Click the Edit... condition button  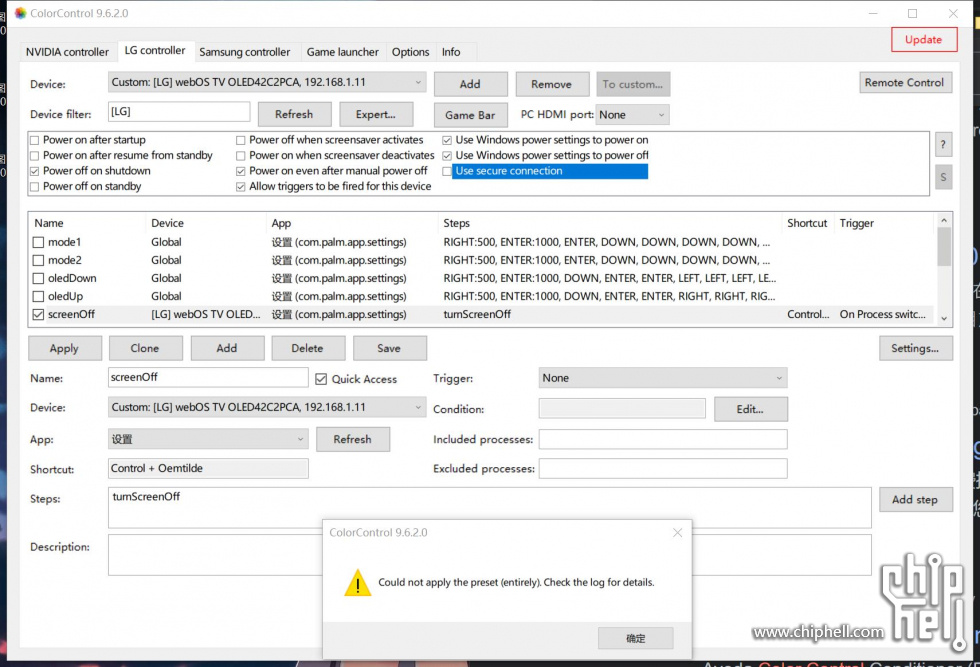click(751, 409)
